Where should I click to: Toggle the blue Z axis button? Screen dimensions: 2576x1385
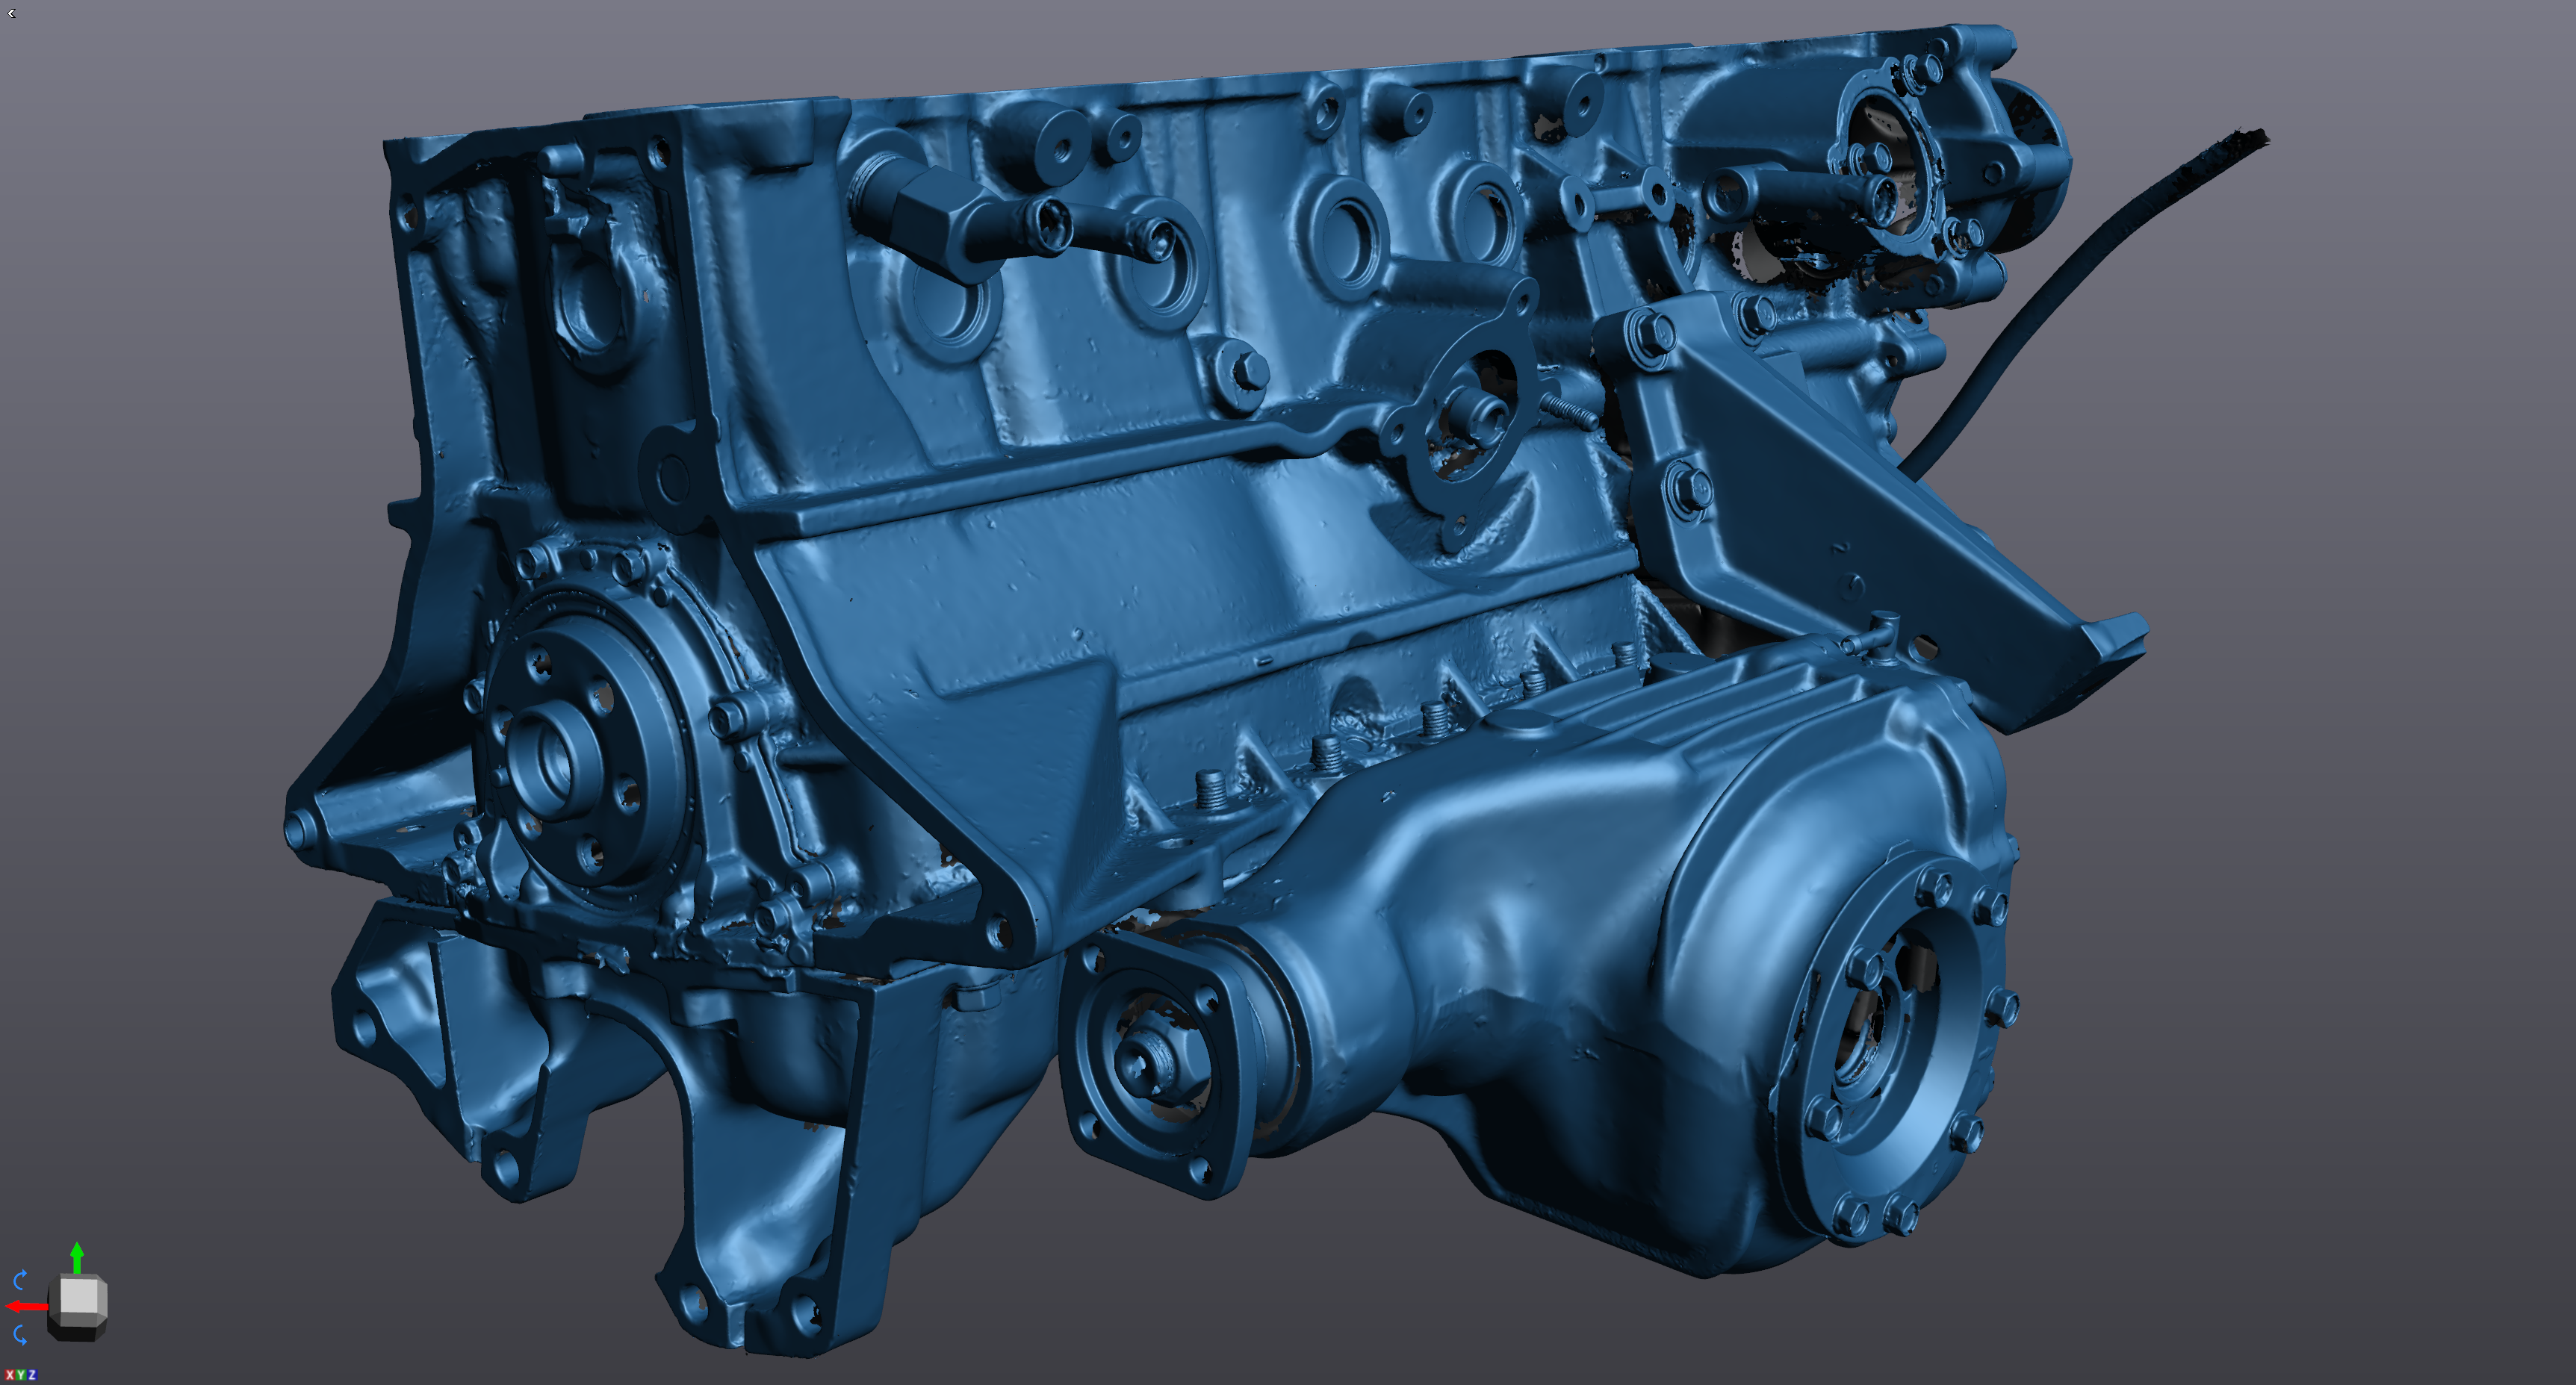coord(32,1375)
